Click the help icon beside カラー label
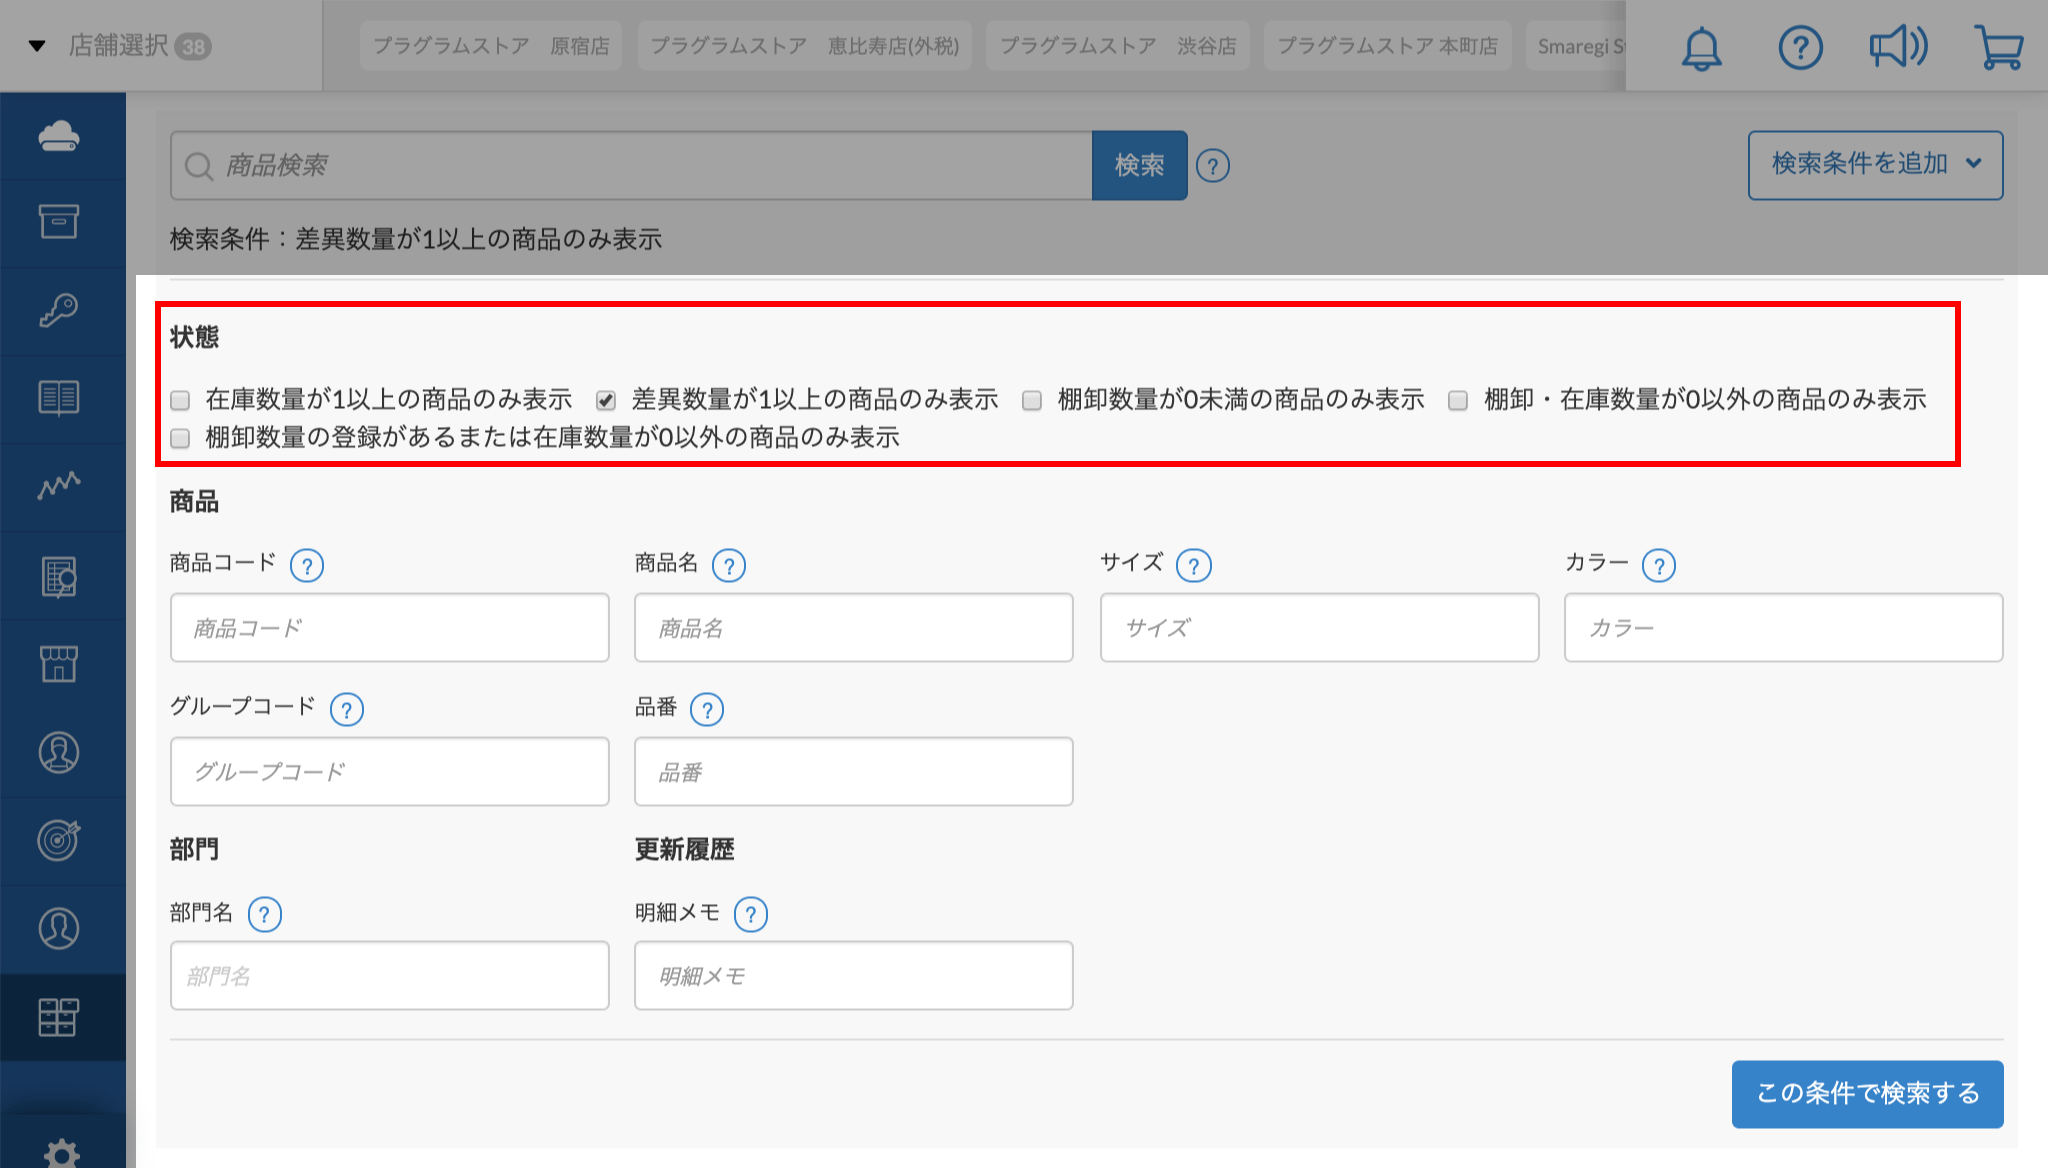Screen dimensions: 2048x1168 tap(1659, 566)
